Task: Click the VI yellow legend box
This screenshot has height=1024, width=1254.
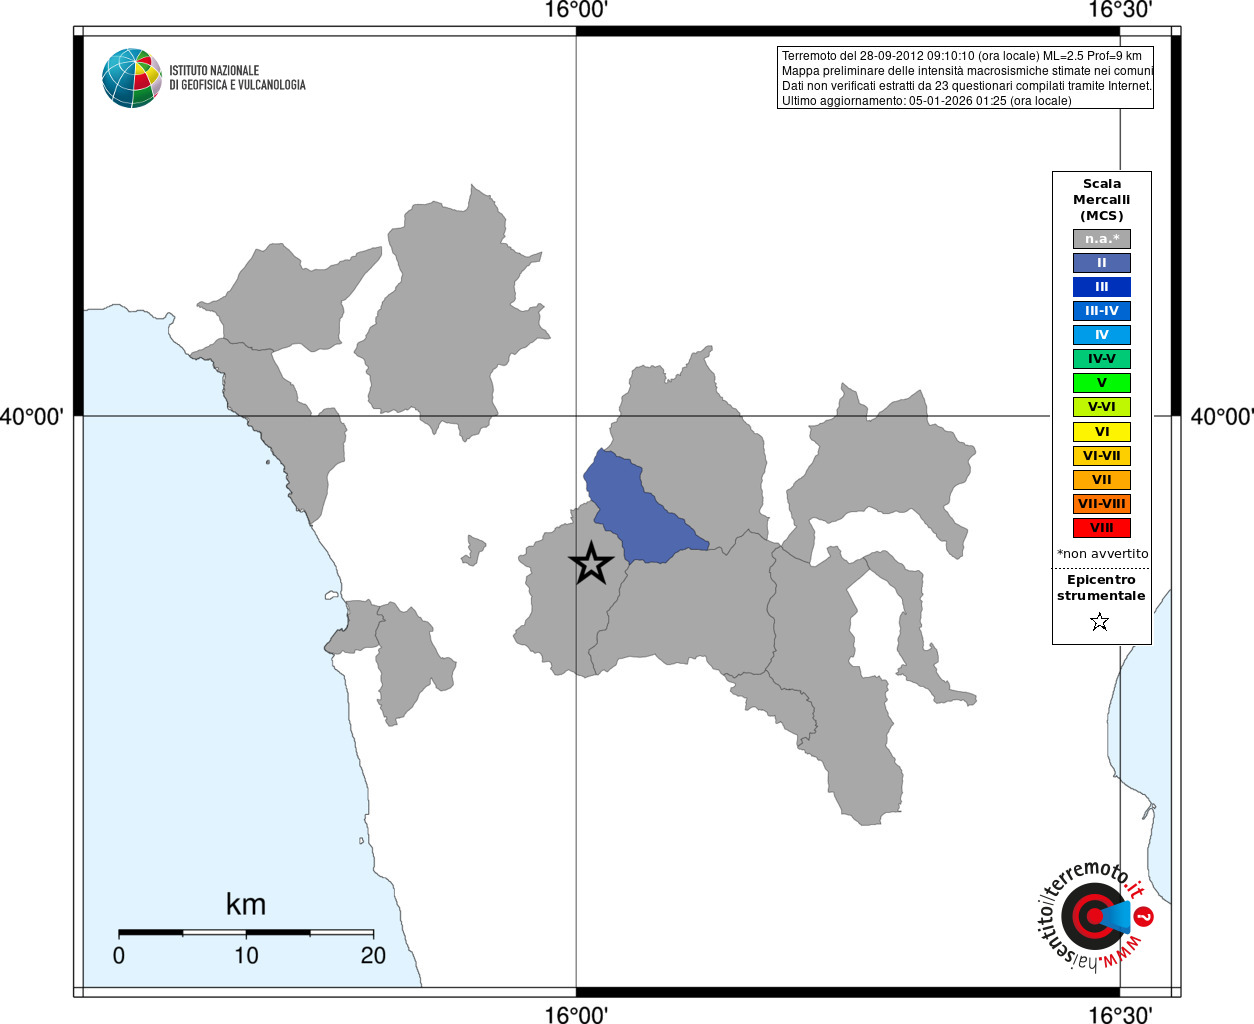Action: (1102, 432)
